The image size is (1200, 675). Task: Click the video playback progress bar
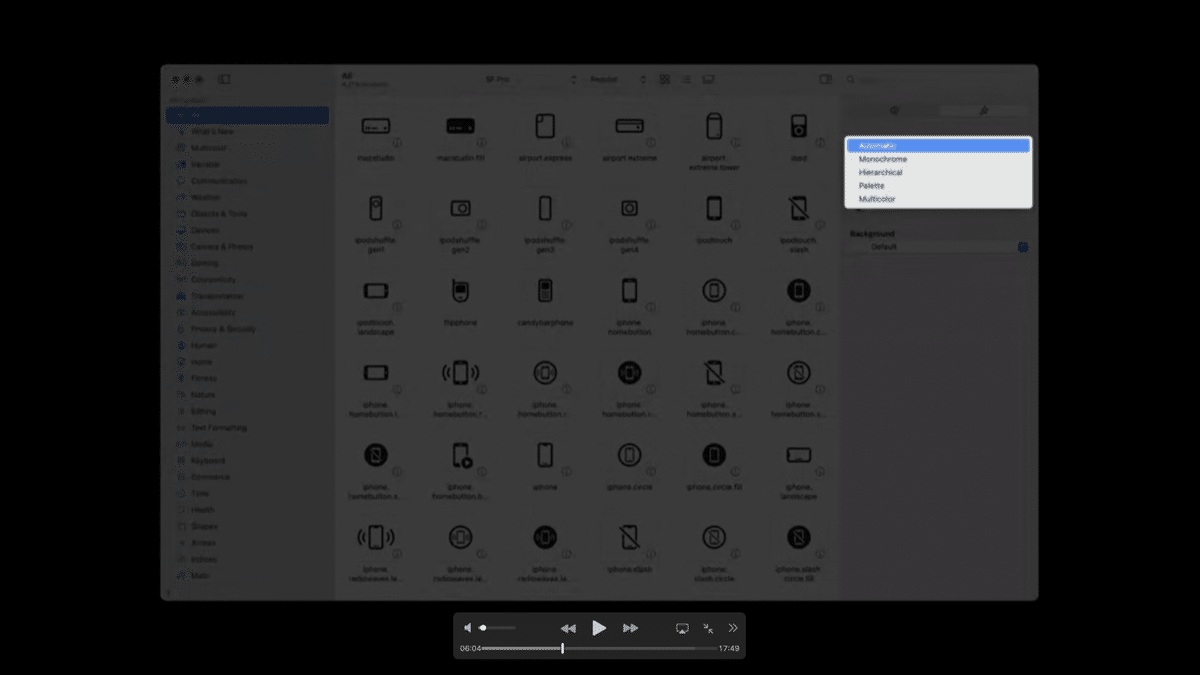pos(599,648)
